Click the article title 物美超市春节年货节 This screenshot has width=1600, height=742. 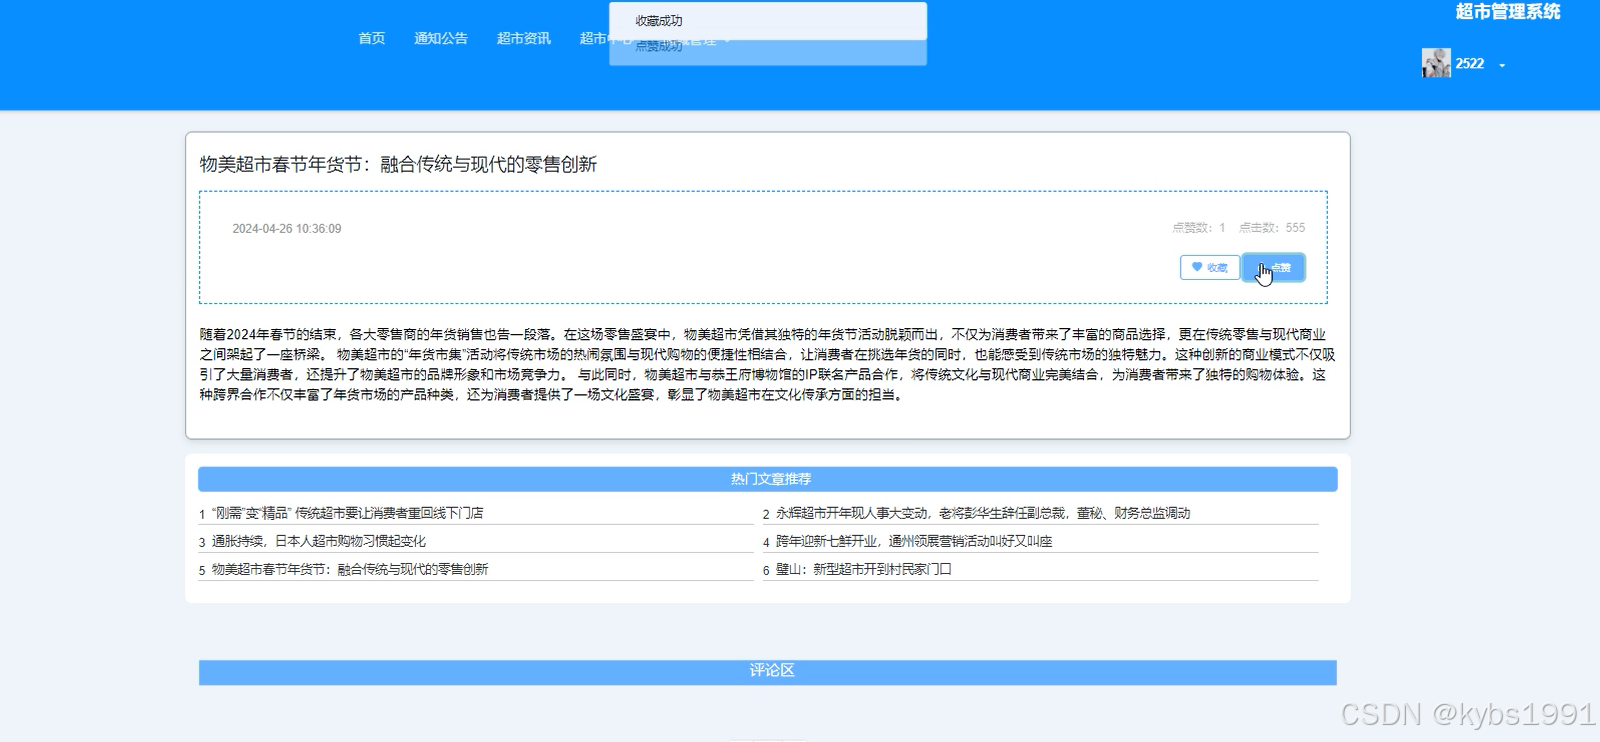coord(398,164)
